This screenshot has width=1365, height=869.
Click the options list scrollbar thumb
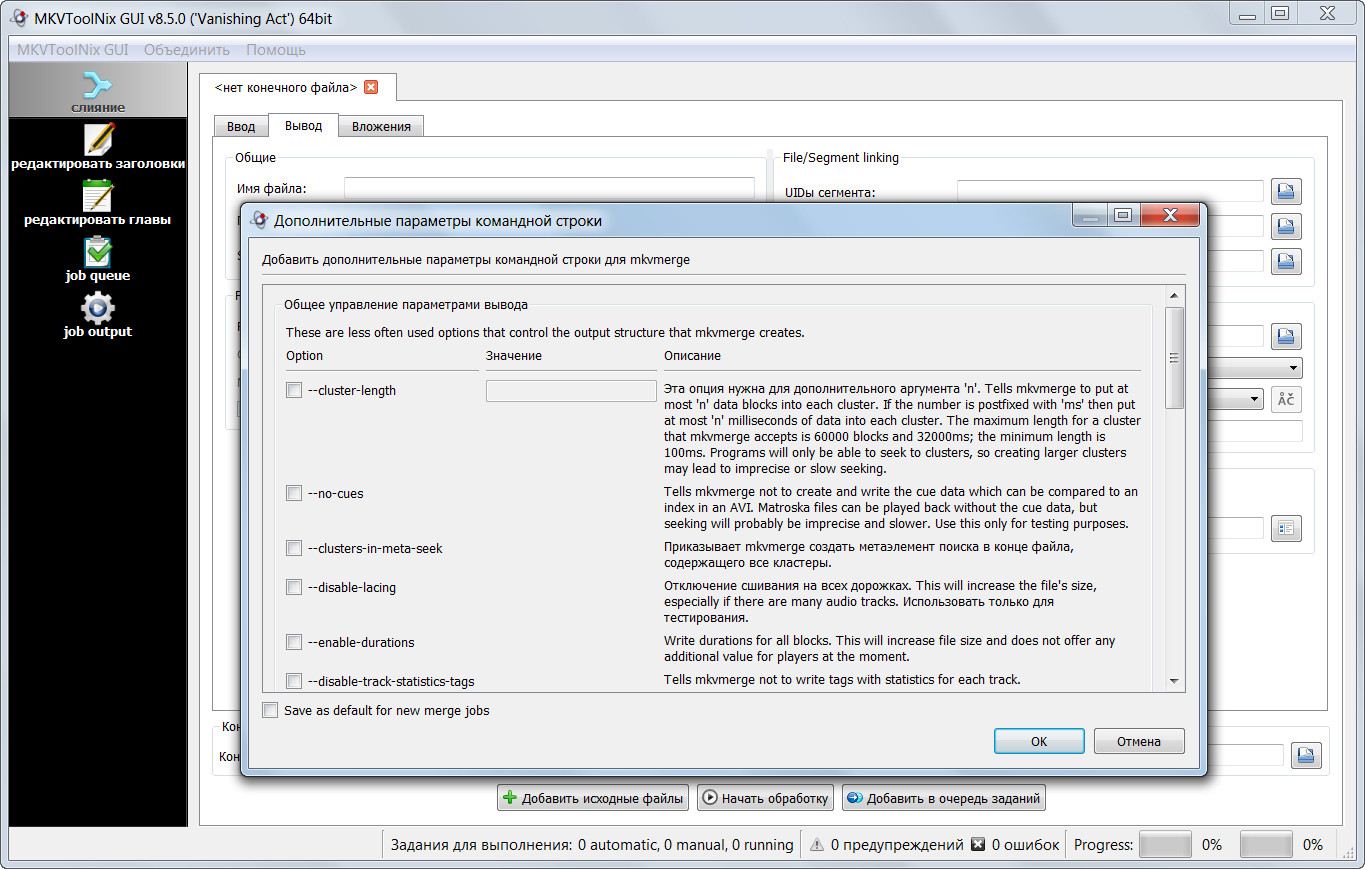tap(1174, 357)
